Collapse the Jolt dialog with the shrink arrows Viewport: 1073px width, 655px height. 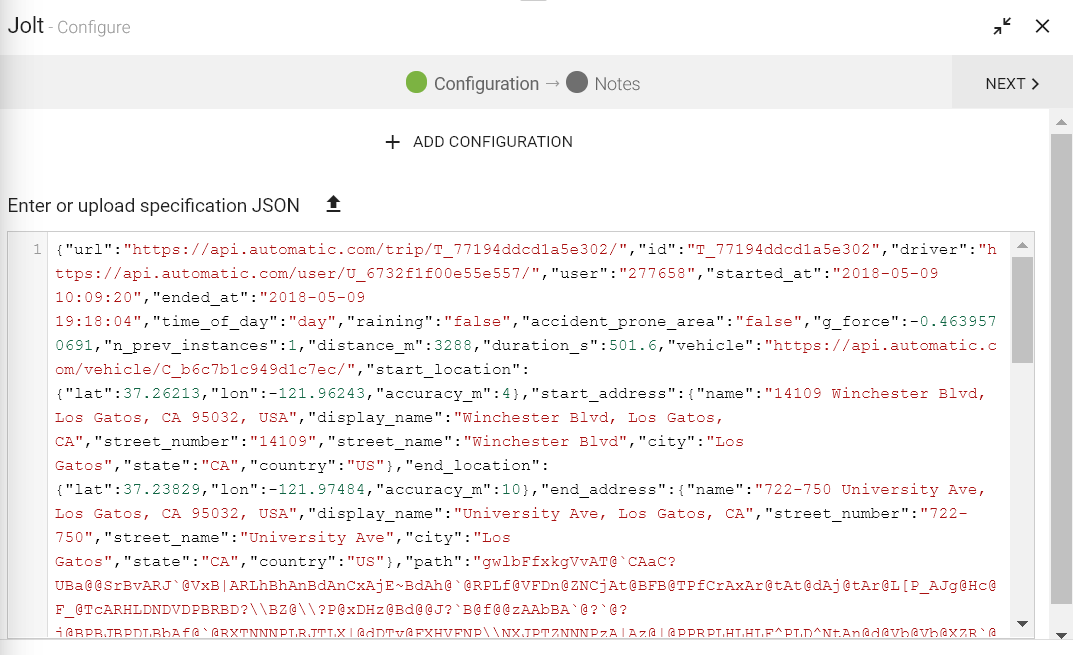[x=1002, y=26]
